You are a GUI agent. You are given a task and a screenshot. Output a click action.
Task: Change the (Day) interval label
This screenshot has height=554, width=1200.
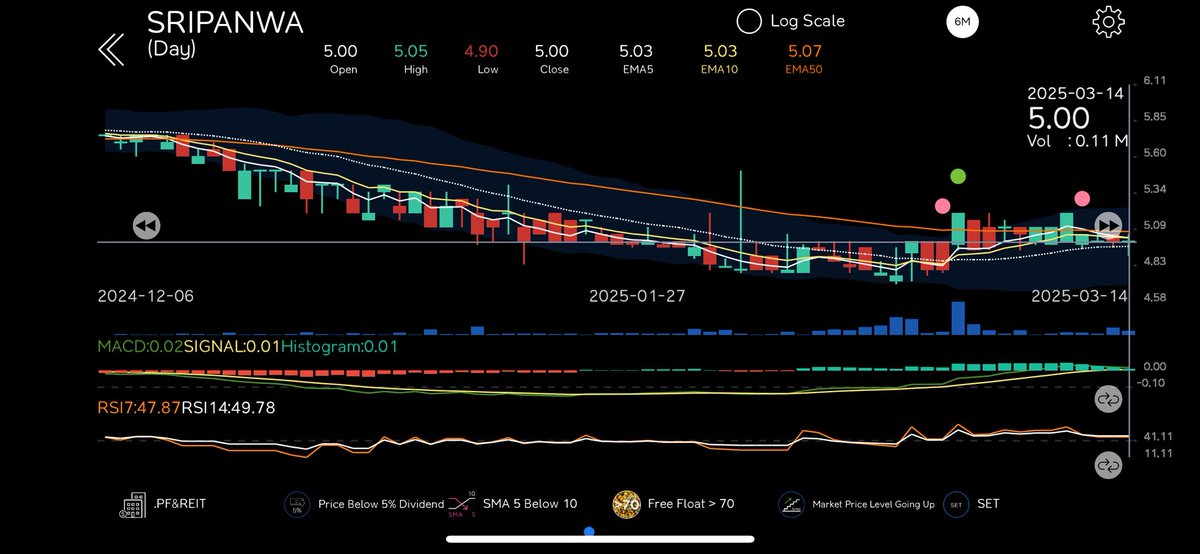(x=171, y=48)
